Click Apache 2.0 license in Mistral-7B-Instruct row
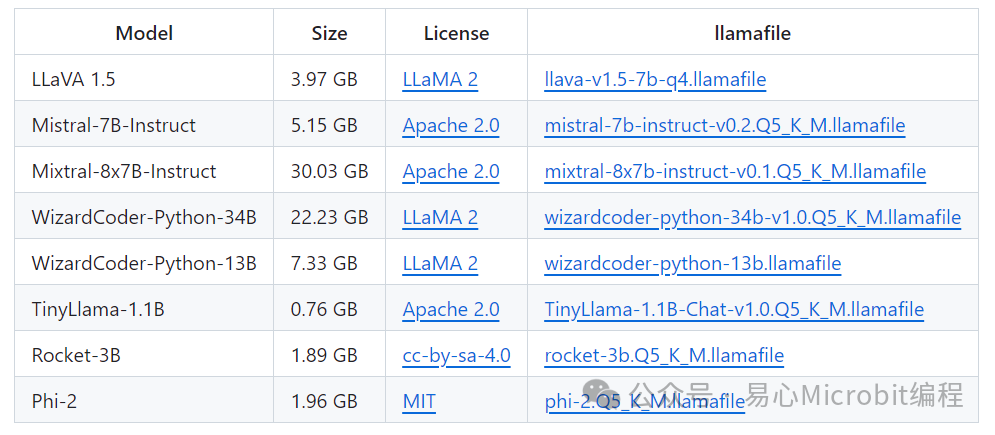 tap(451, 126)
